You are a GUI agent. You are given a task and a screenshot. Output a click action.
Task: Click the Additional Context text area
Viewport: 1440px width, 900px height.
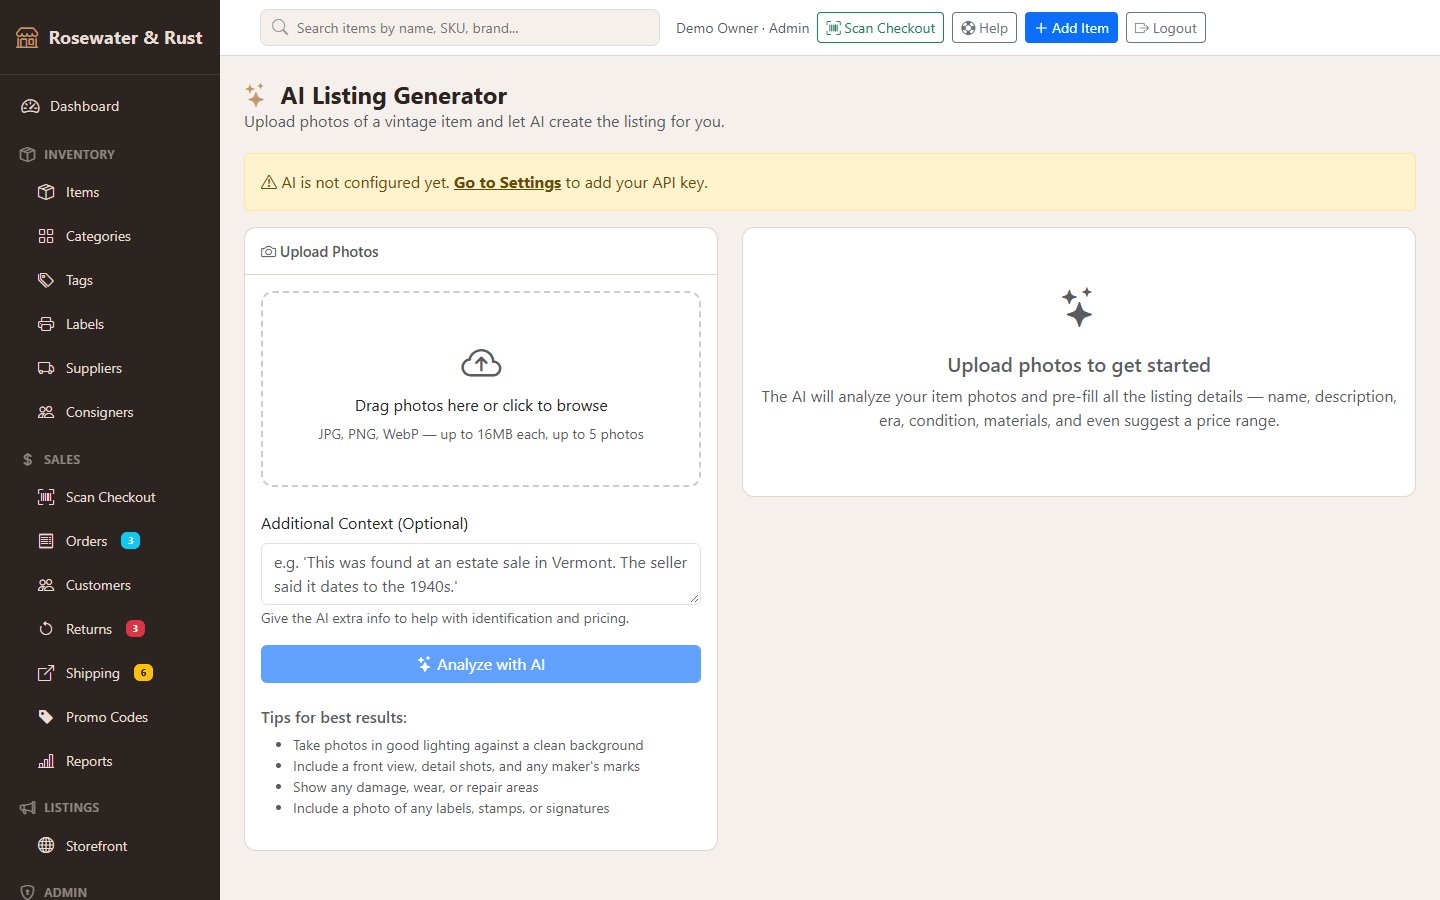[481, 574]
